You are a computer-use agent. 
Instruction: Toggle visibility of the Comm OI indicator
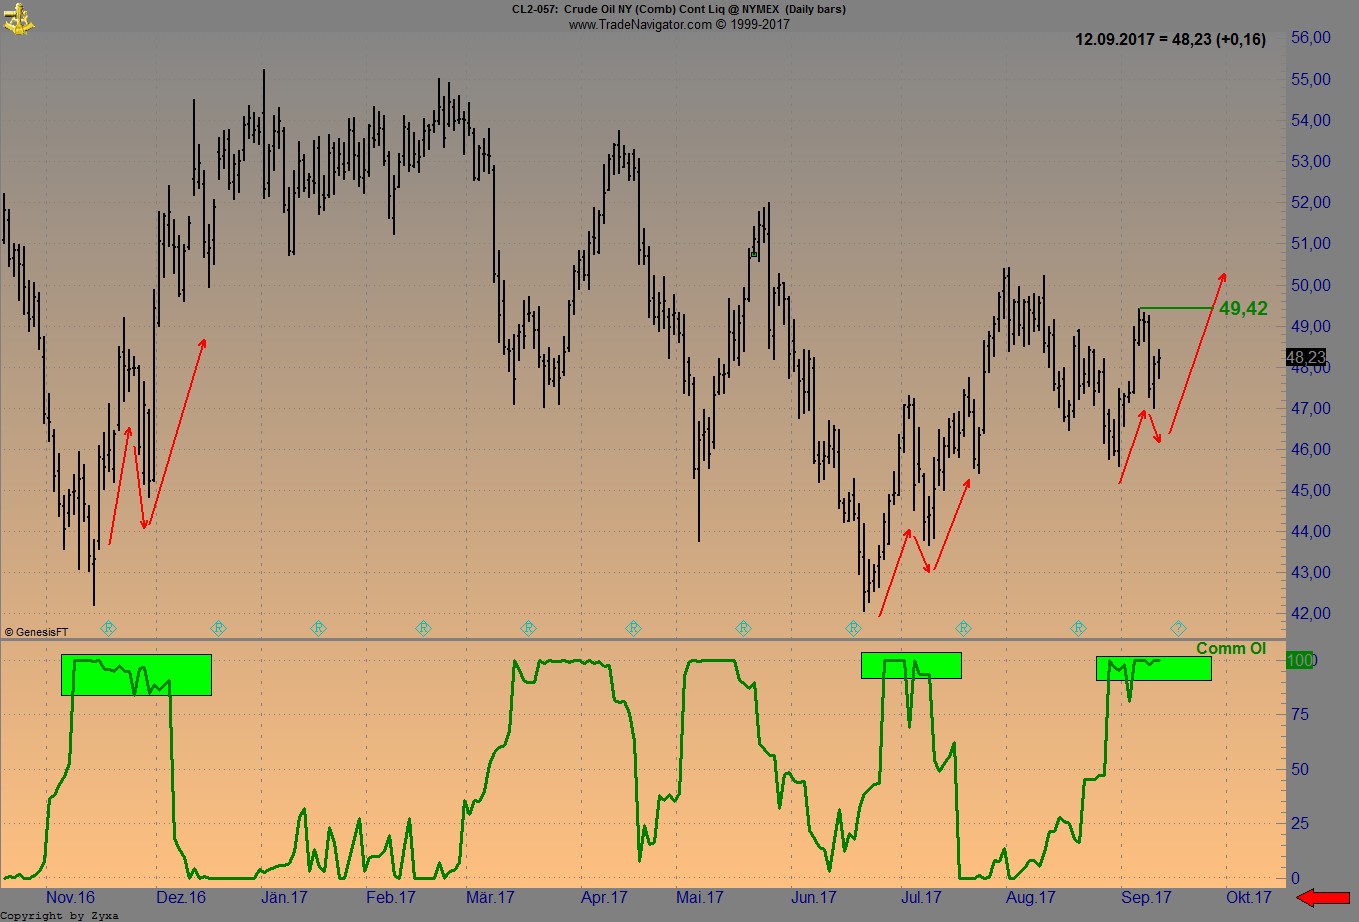coord(1231,648)
